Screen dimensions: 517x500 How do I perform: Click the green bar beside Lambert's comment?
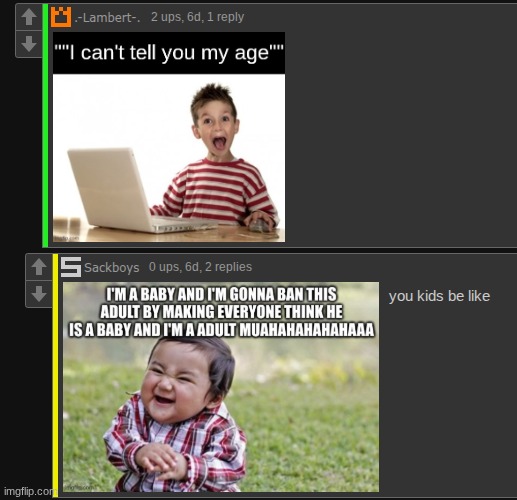tap(45, 125)
